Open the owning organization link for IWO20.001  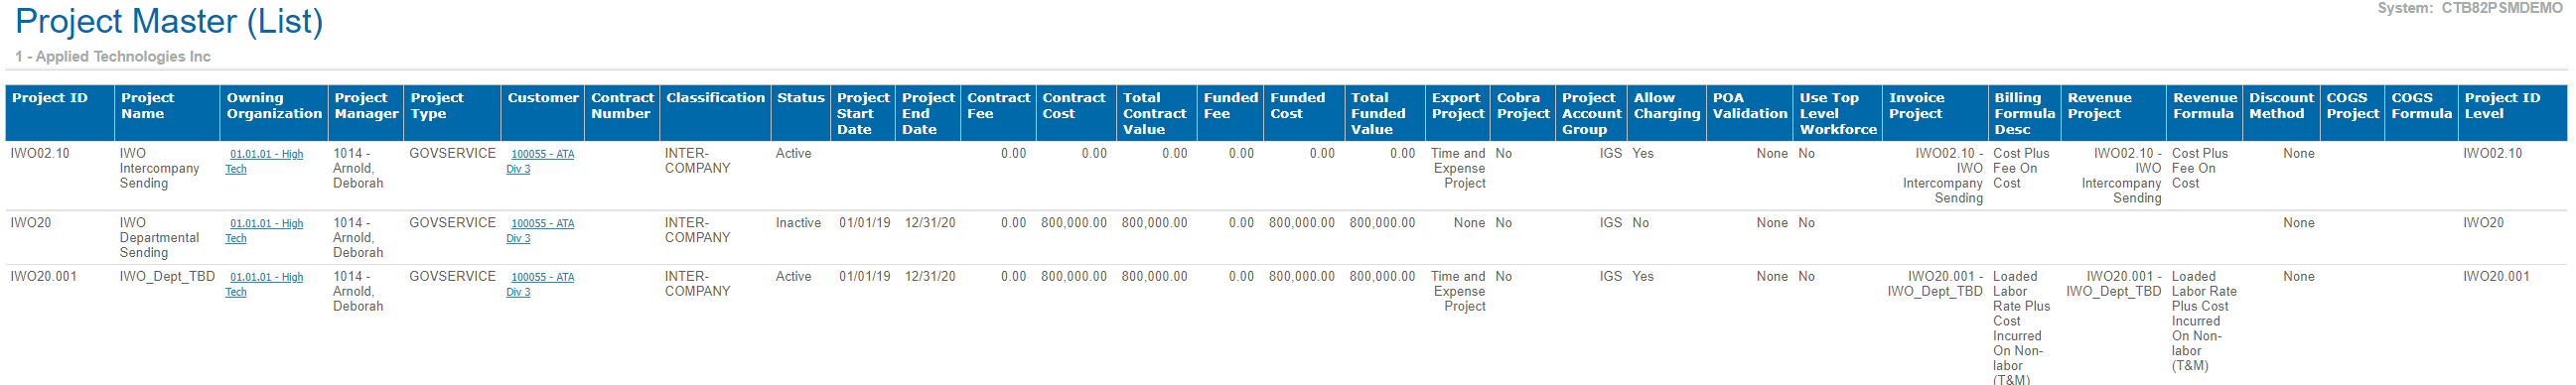[x=264, y=284]
